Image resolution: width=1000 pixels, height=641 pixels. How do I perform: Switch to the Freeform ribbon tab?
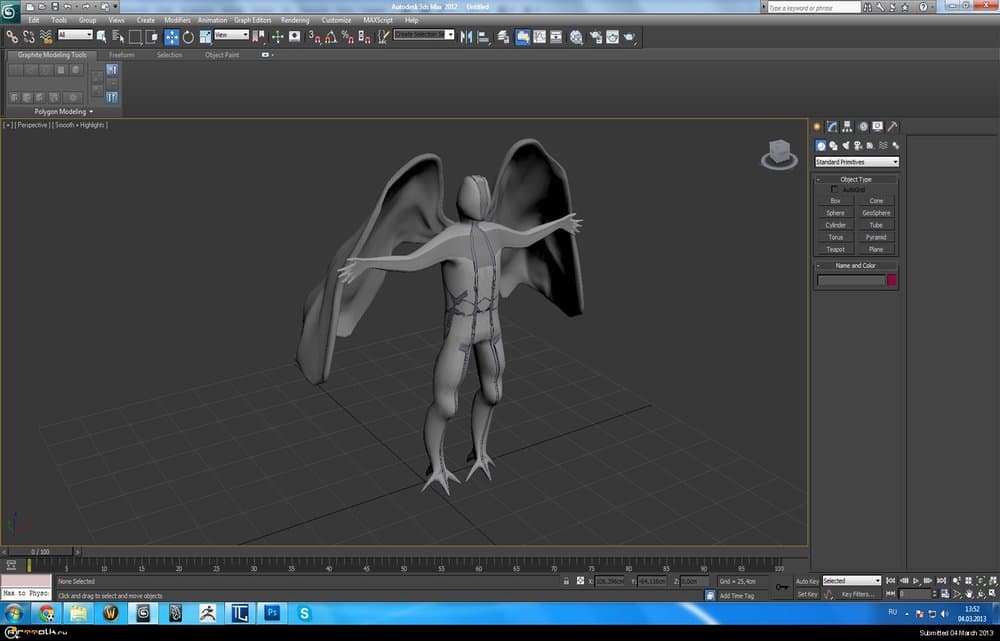(121, 55)
